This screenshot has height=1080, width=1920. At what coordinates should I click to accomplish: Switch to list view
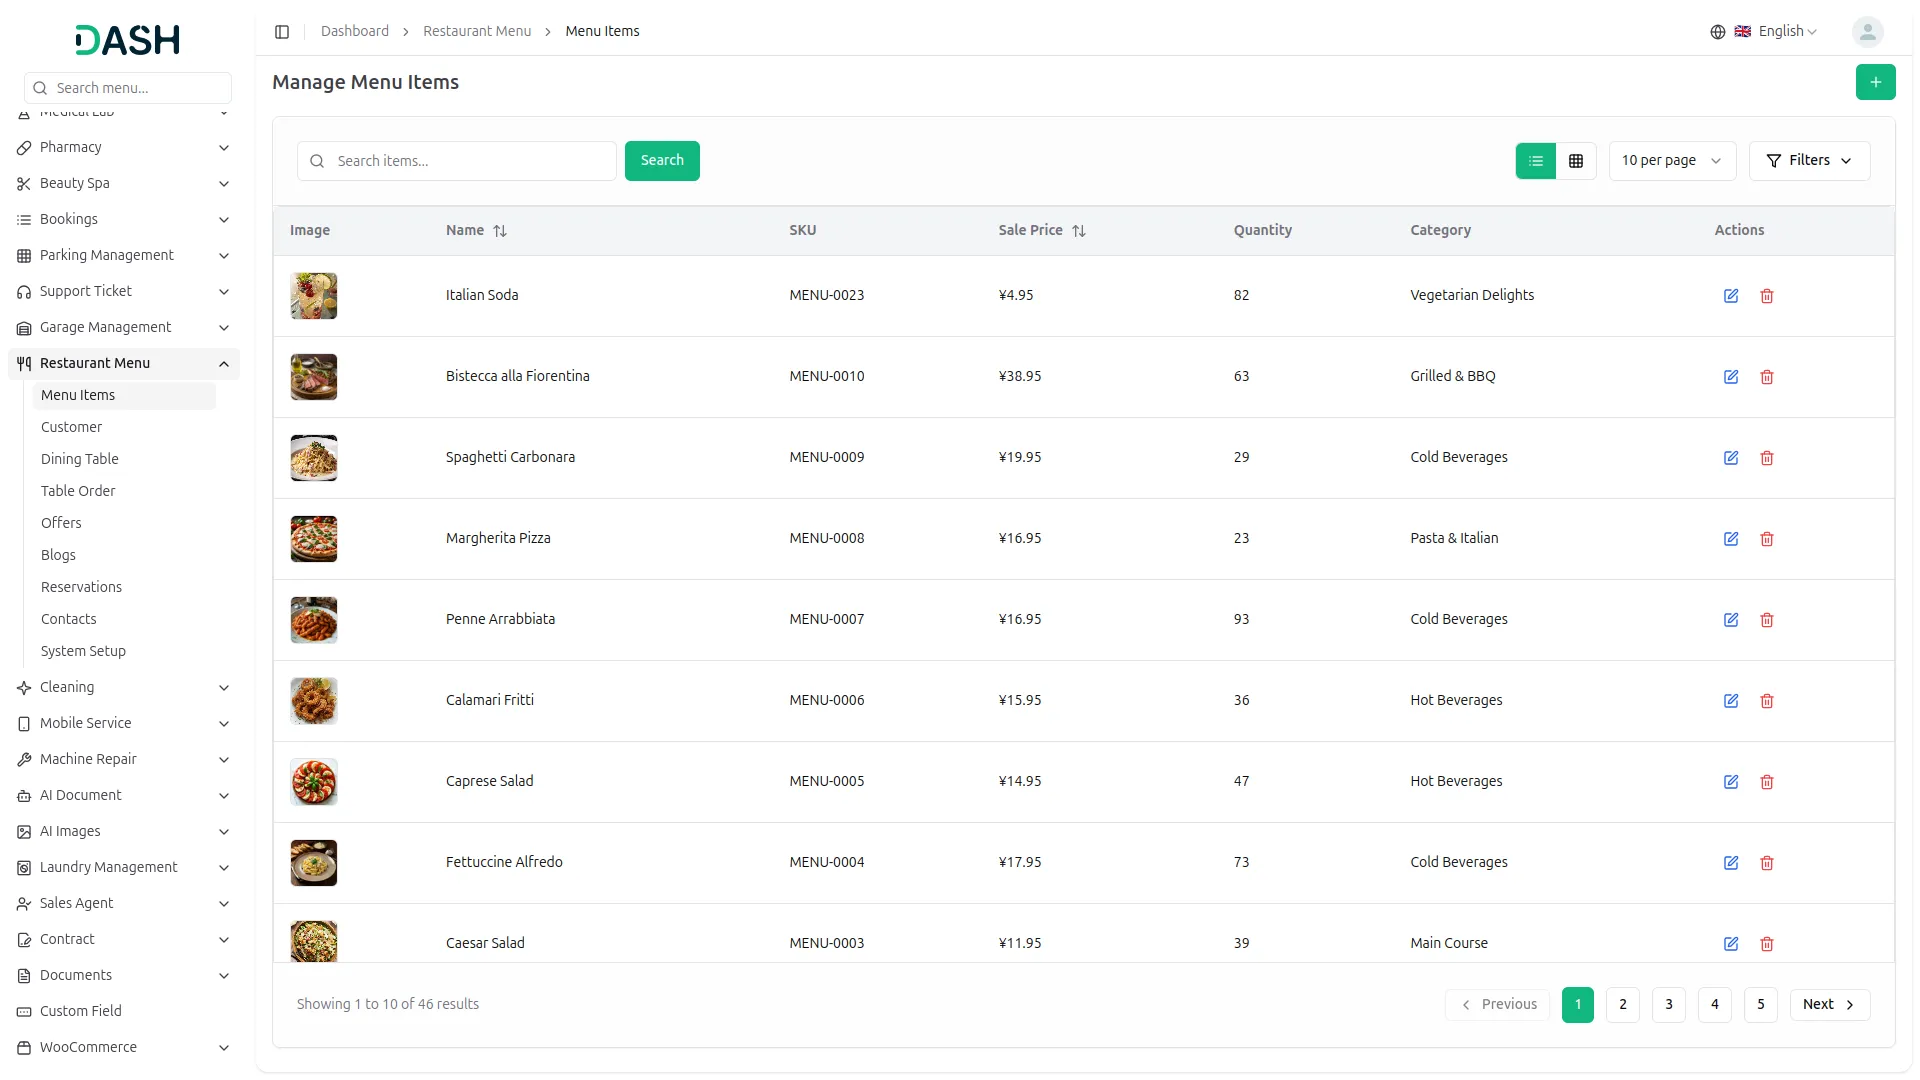pos(1536,161)
